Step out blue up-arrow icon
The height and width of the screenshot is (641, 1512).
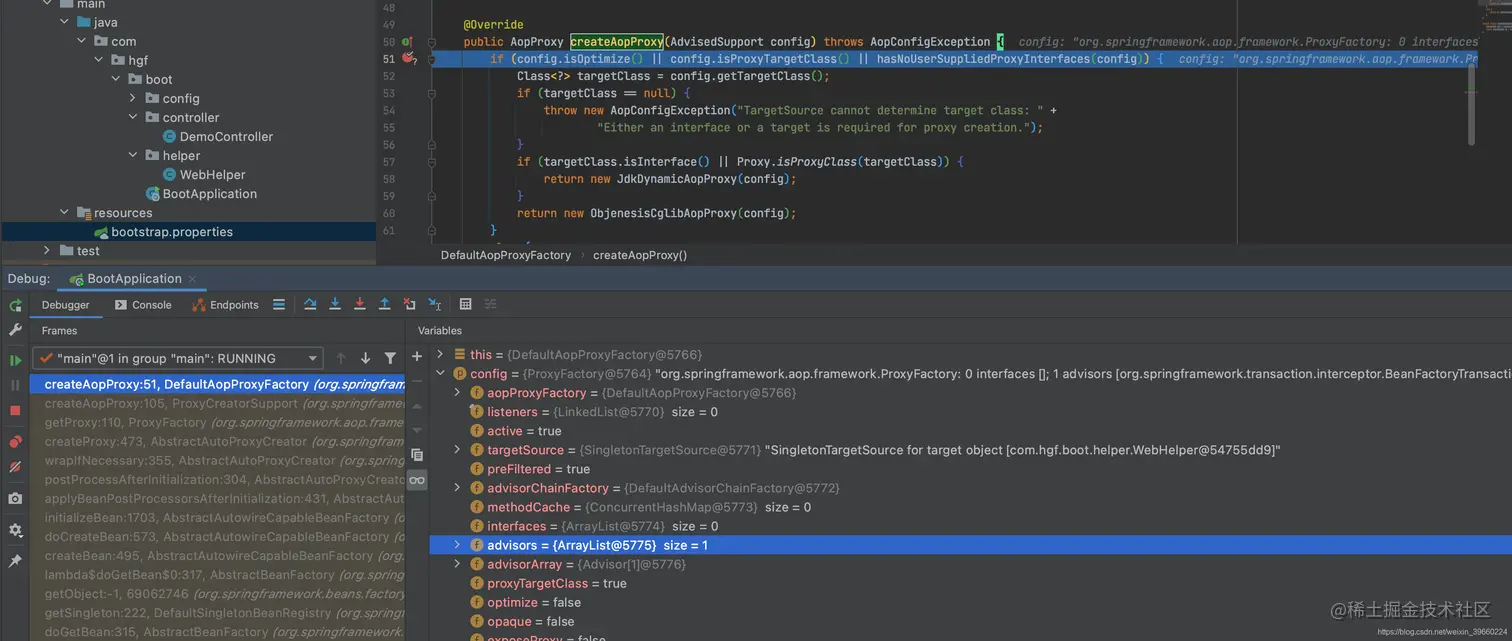coord(385,304)
